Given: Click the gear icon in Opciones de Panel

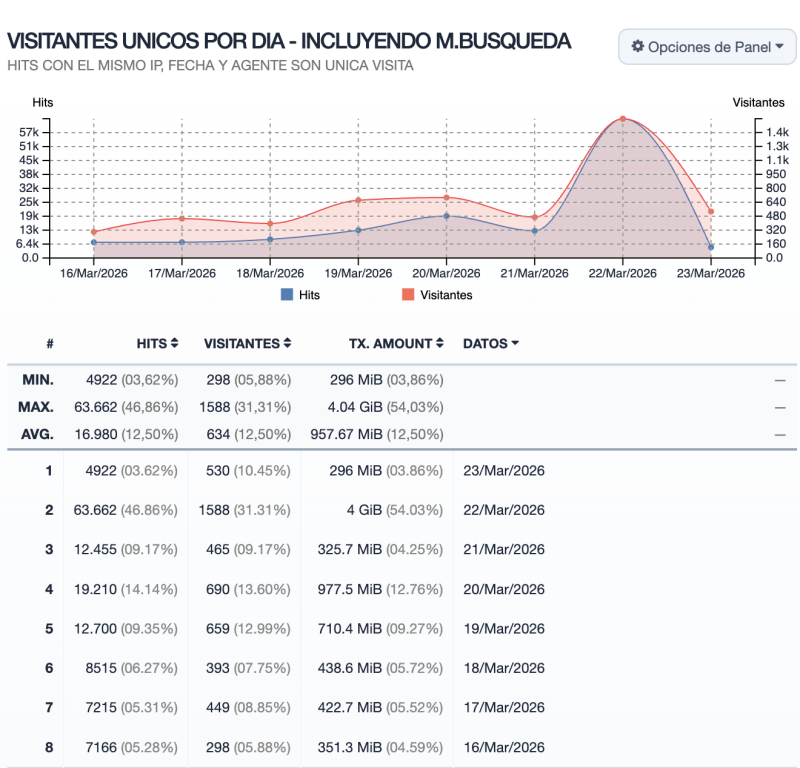Looking at the screenshot, I should point(638,46).
